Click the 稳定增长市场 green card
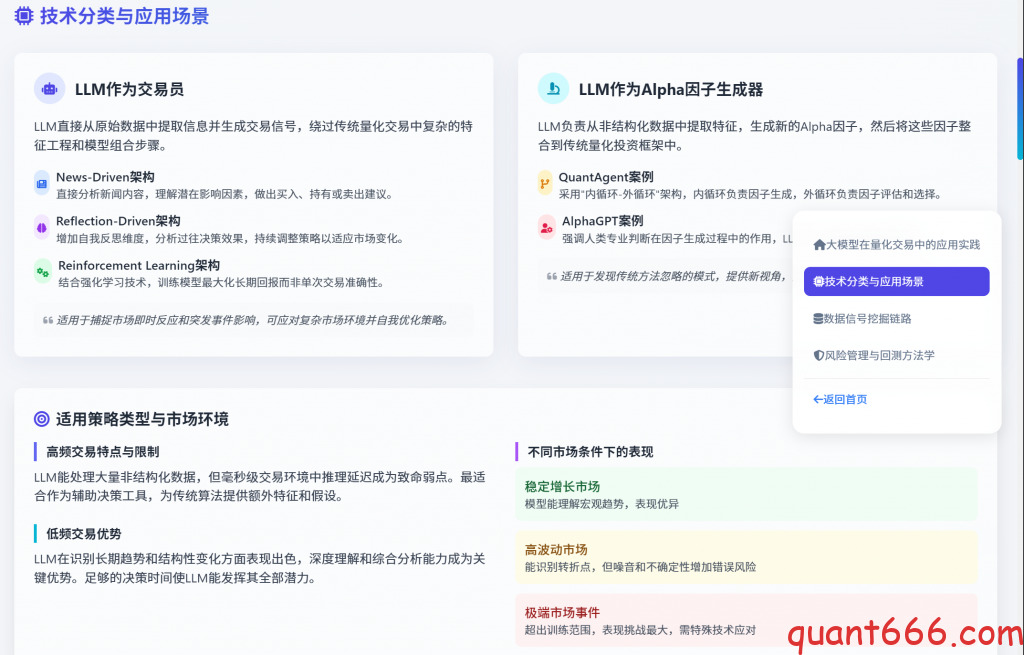 click(x=746, y=494)
